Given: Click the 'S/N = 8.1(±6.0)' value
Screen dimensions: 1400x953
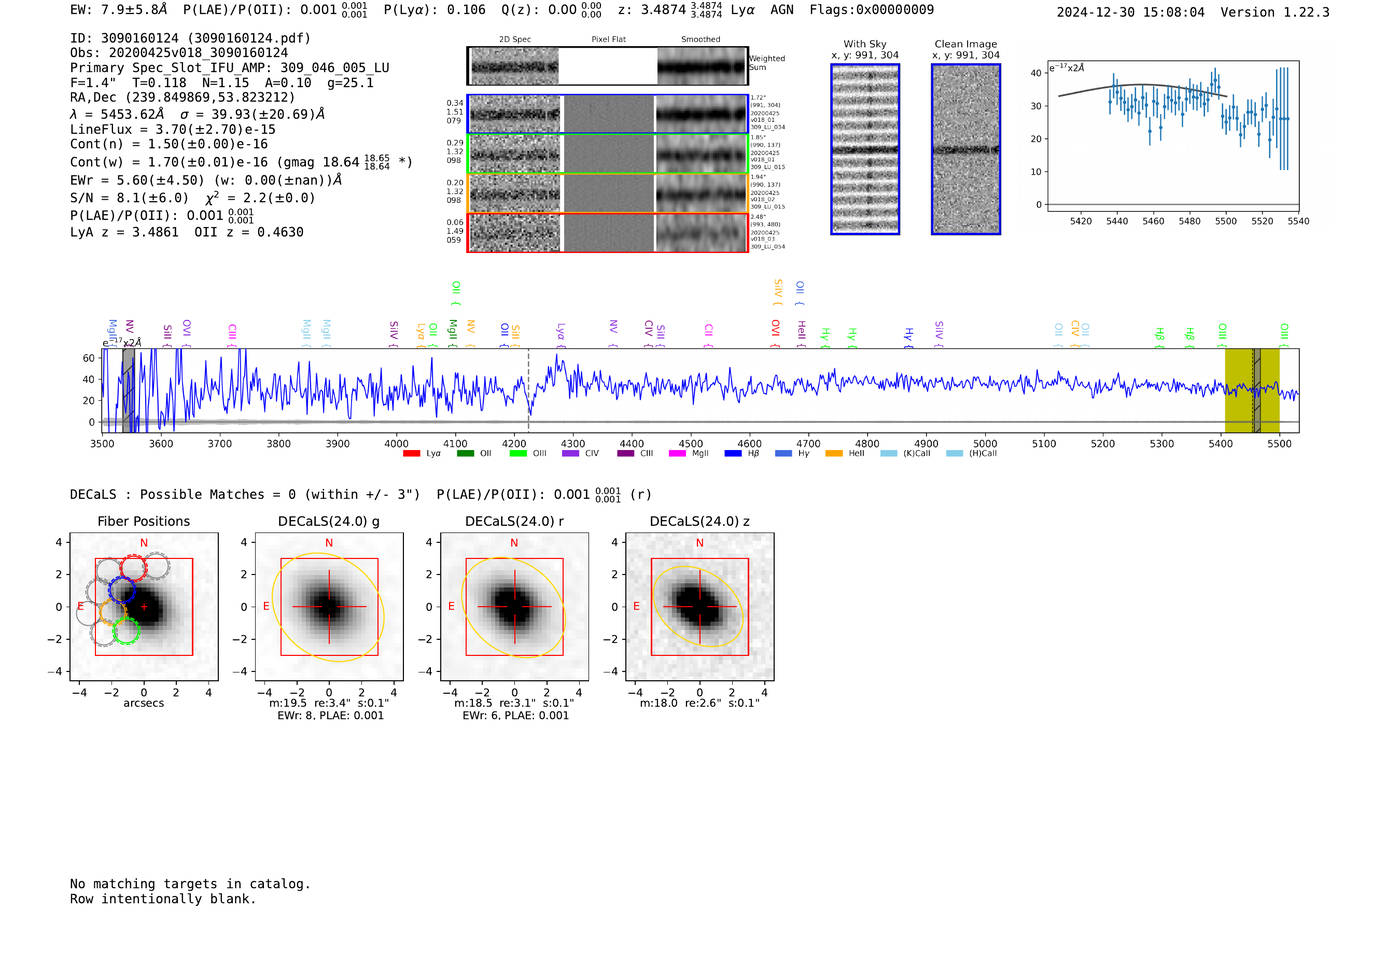Looking at the screenshot, I should (x=129, y=198).
